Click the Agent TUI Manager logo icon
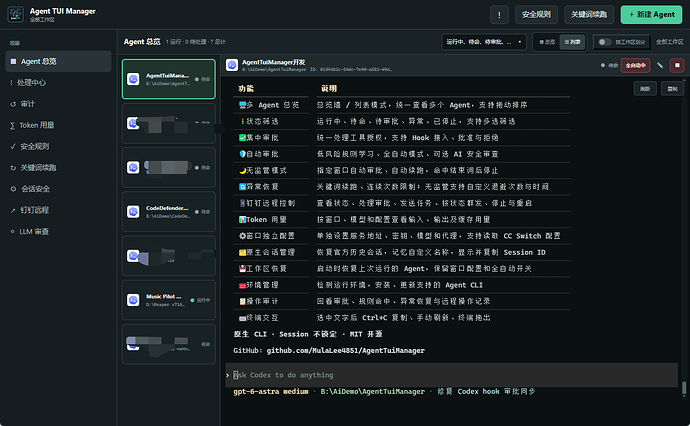 pyautogui.click(x=15, y=14)
